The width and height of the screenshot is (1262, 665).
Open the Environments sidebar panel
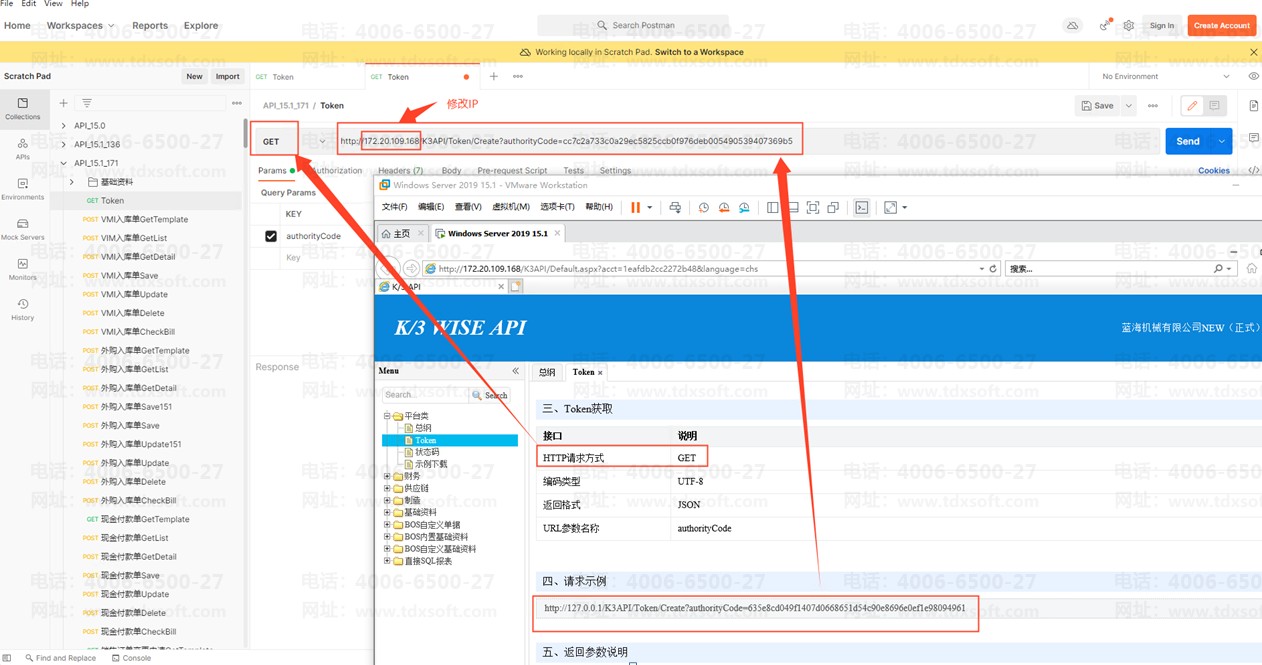point(22,189)
